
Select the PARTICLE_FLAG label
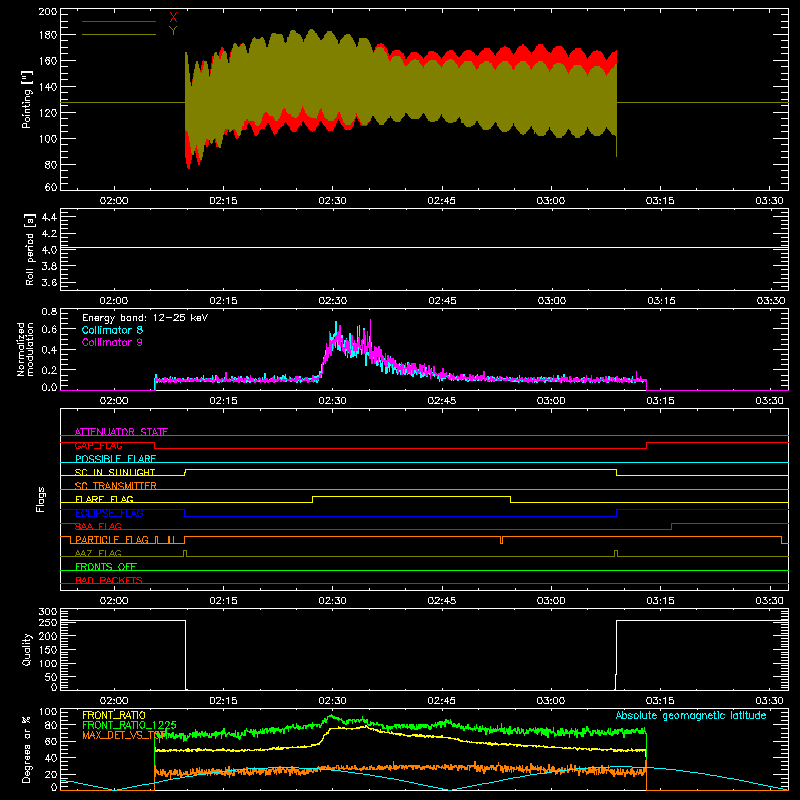112,539
